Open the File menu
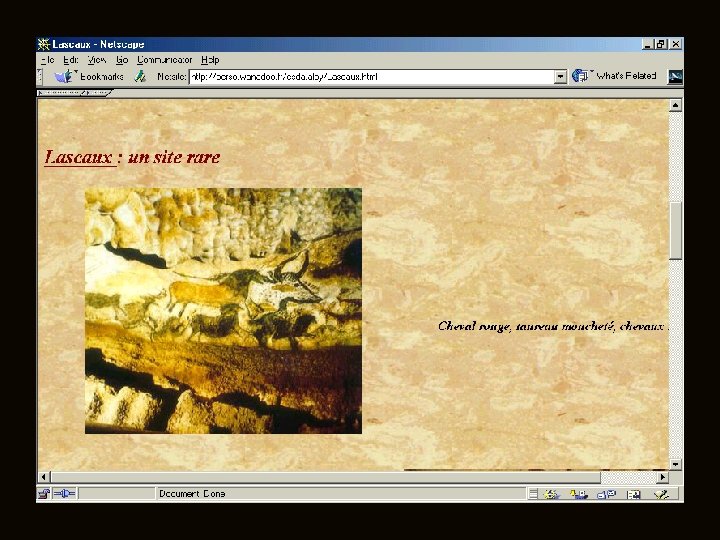The width and height of the screenshot is (720, 540). 48,60
